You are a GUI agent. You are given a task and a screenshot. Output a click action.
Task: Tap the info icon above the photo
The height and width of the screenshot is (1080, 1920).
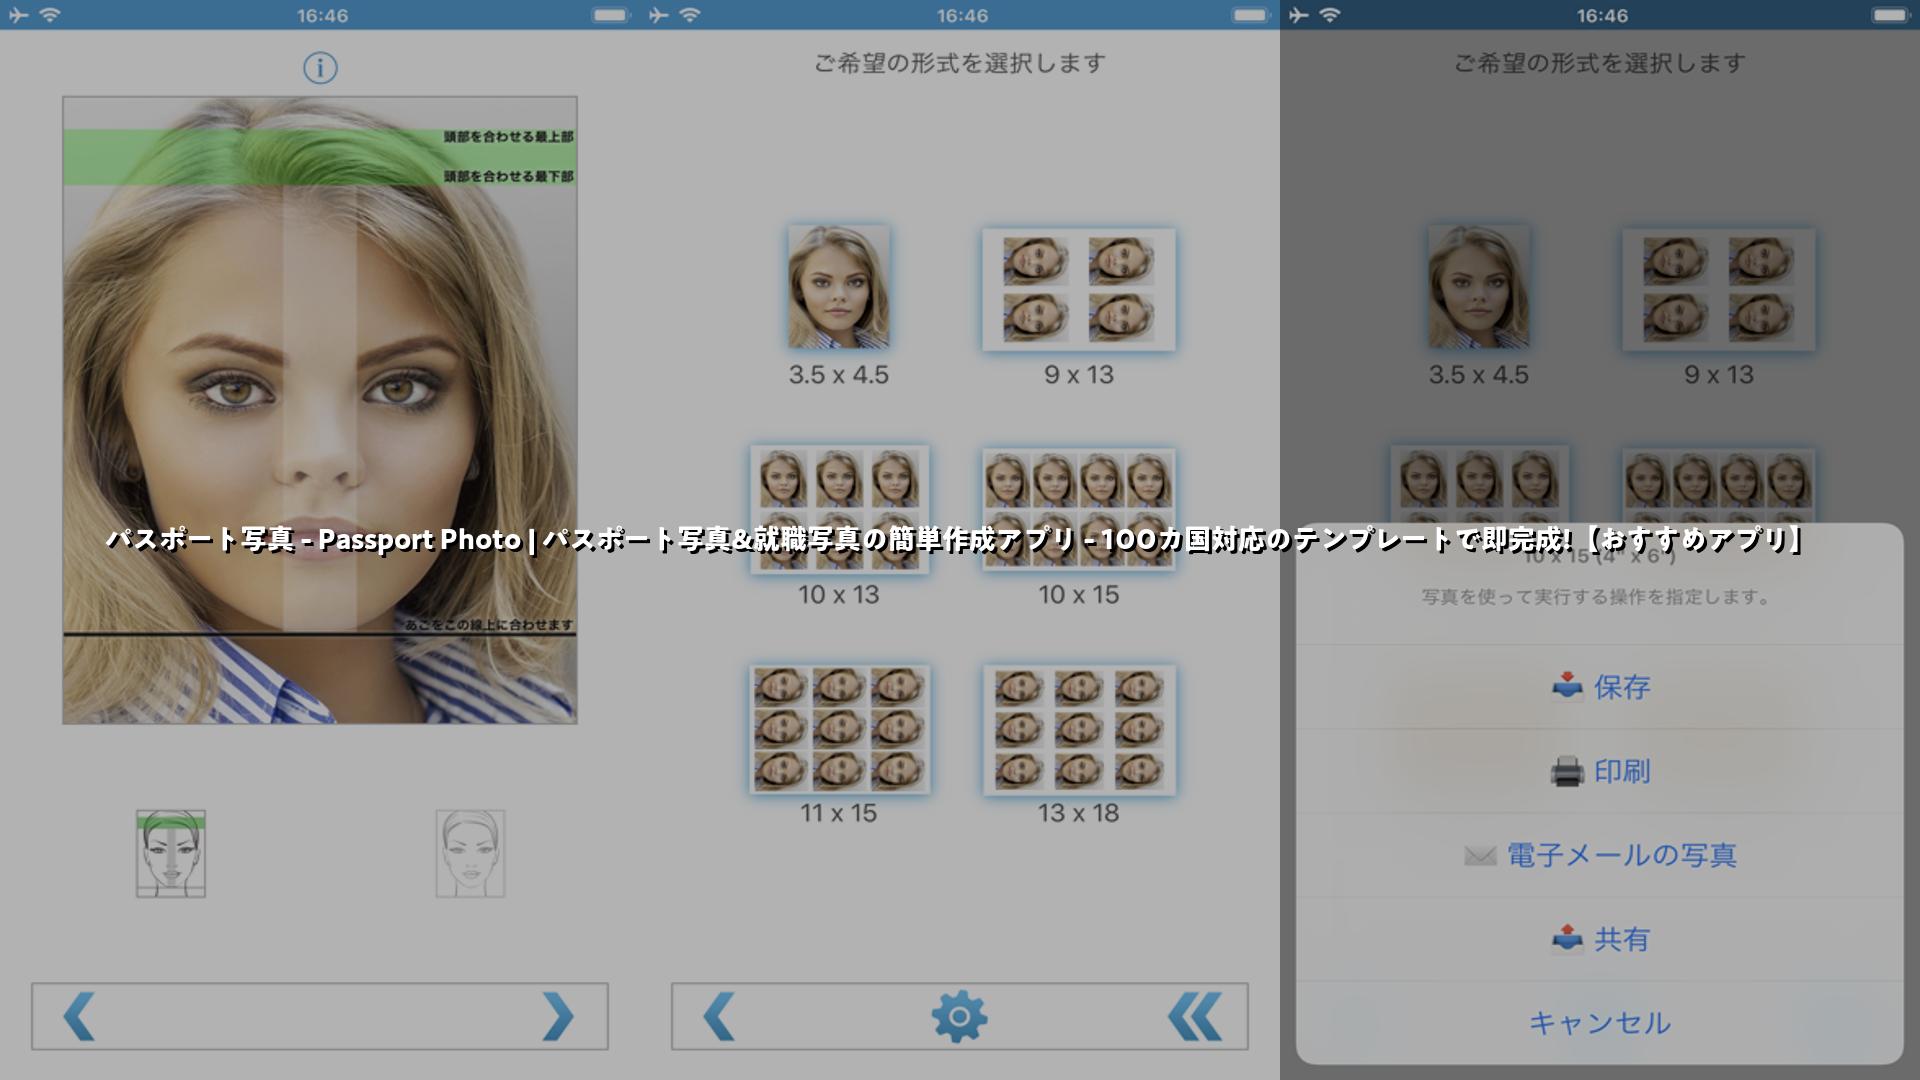(320, 68)
